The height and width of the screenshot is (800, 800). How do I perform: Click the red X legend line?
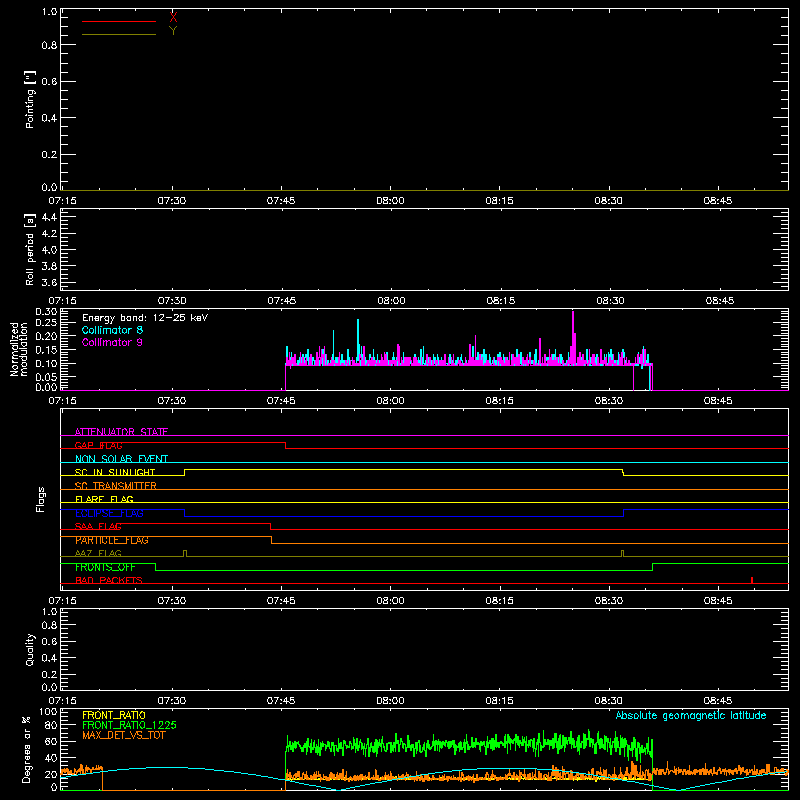[x=119, y=21]
